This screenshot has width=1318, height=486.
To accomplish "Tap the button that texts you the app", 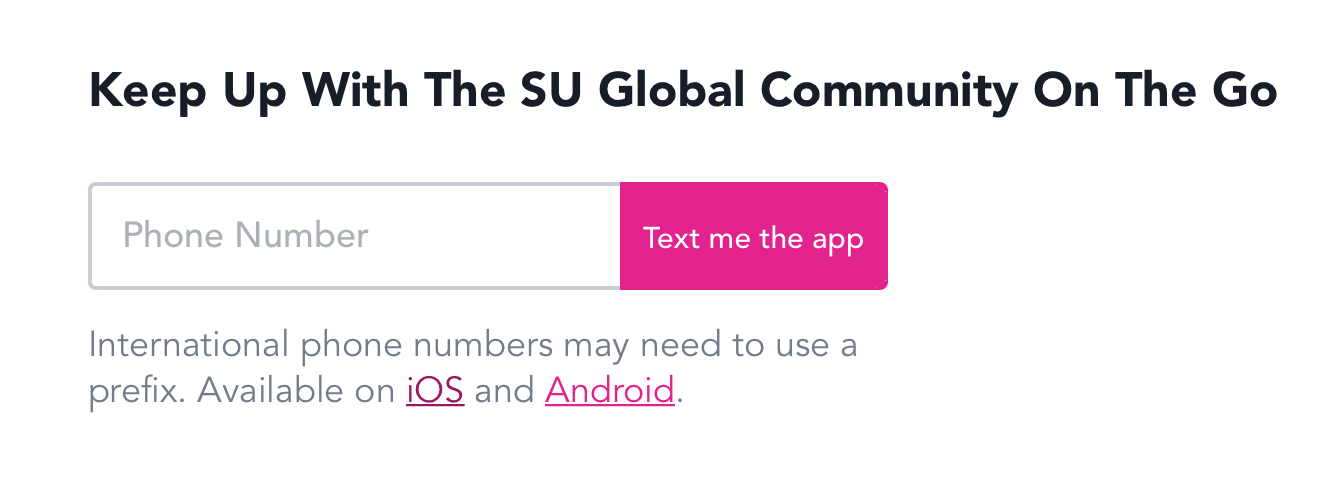I will click(754, 236).
